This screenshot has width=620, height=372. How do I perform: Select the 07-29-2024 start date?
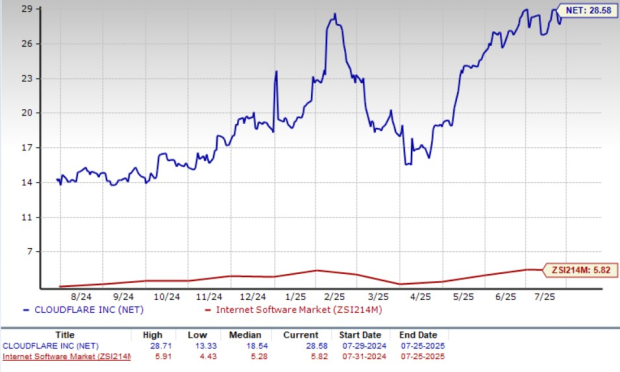tap(365, 346)
